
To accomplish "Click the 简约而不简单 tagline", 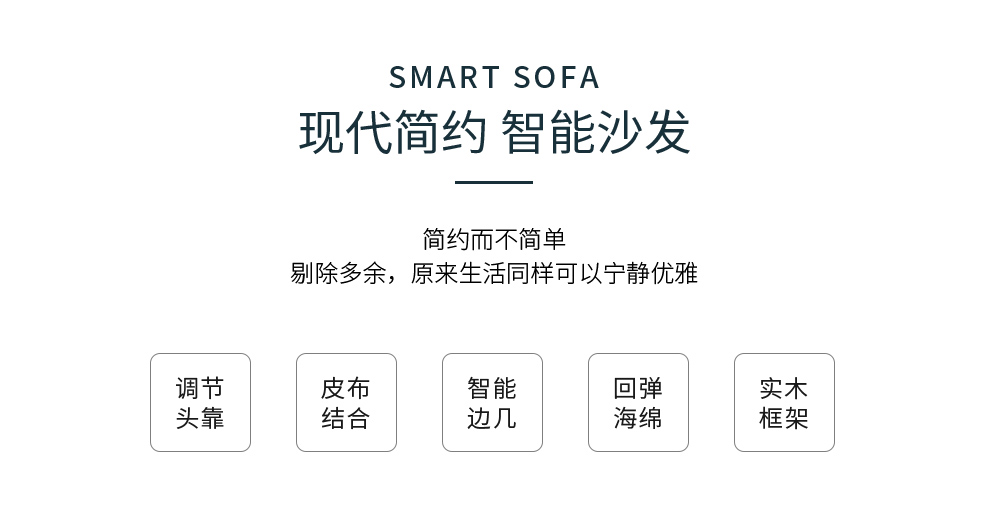I will (x=494, y=239).
